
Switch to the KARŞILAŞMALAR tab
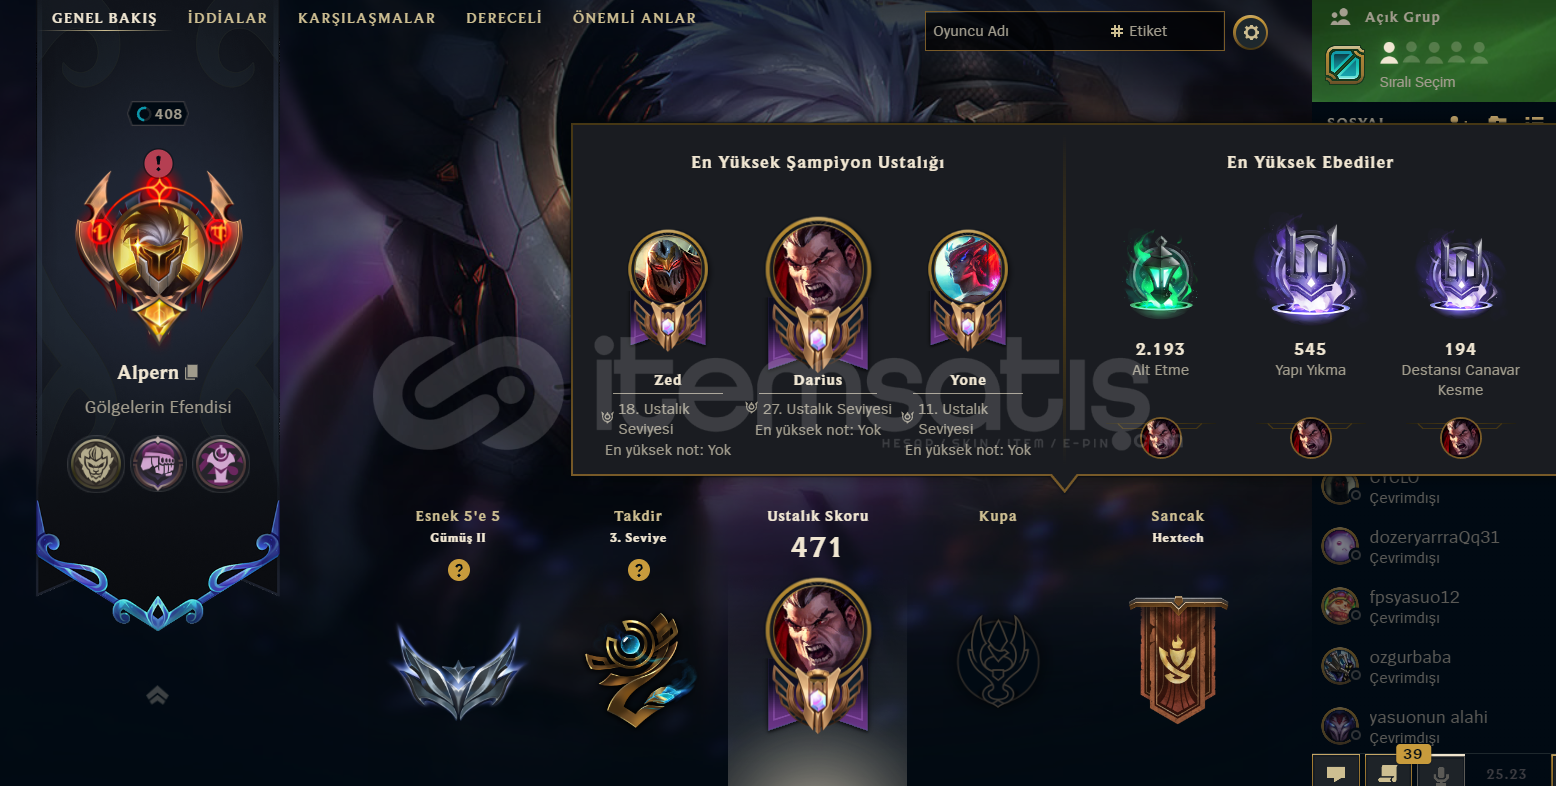[367, 18]
